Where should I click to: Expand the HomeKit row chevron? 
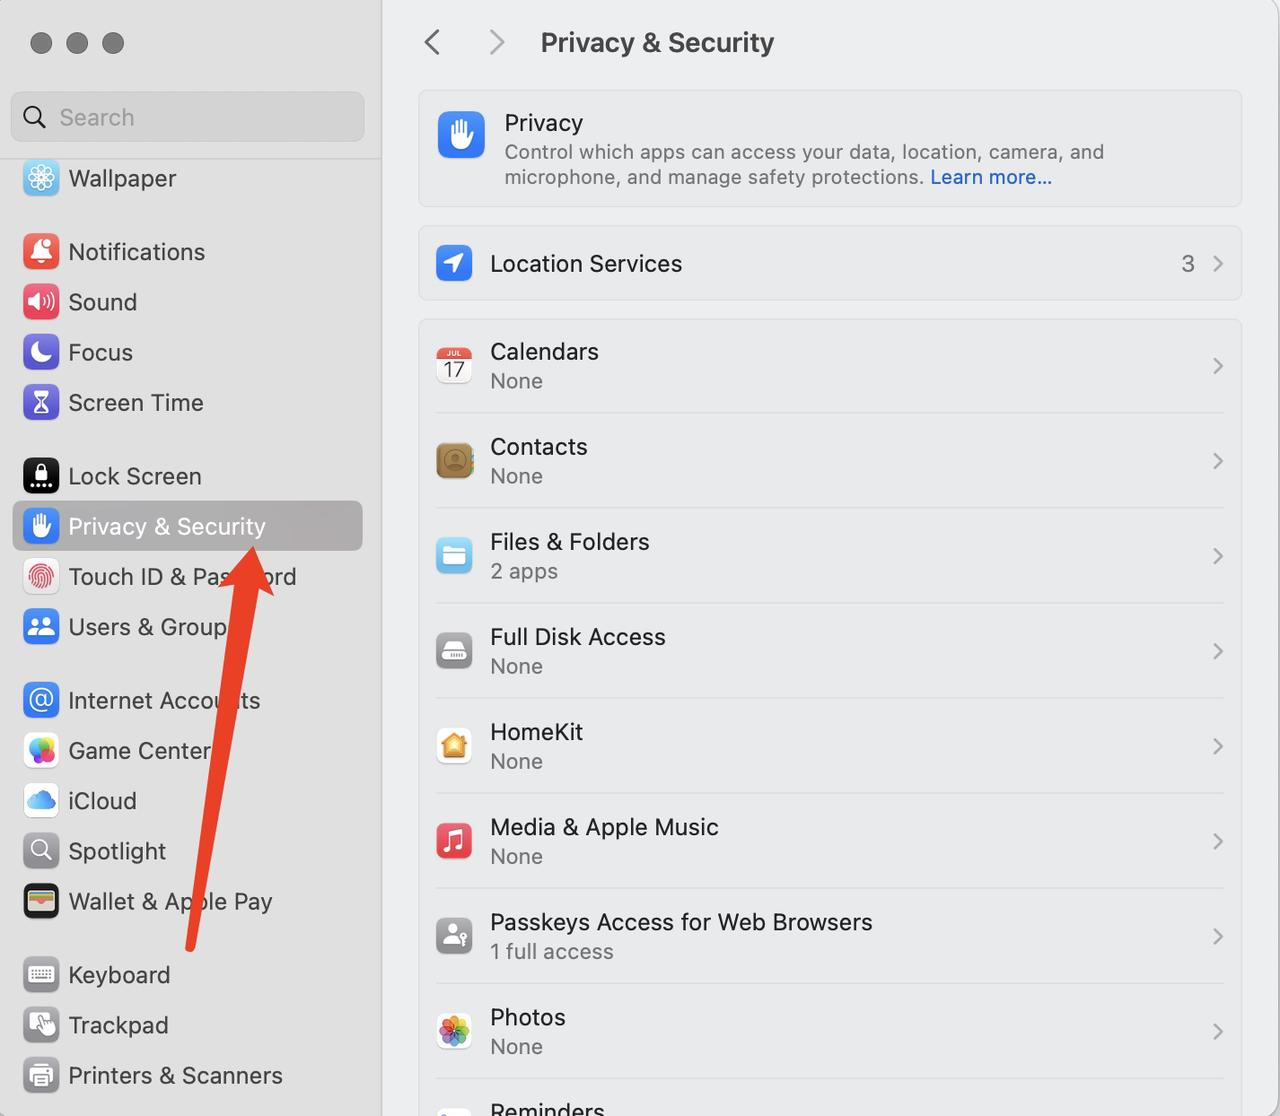[1218, 746]
